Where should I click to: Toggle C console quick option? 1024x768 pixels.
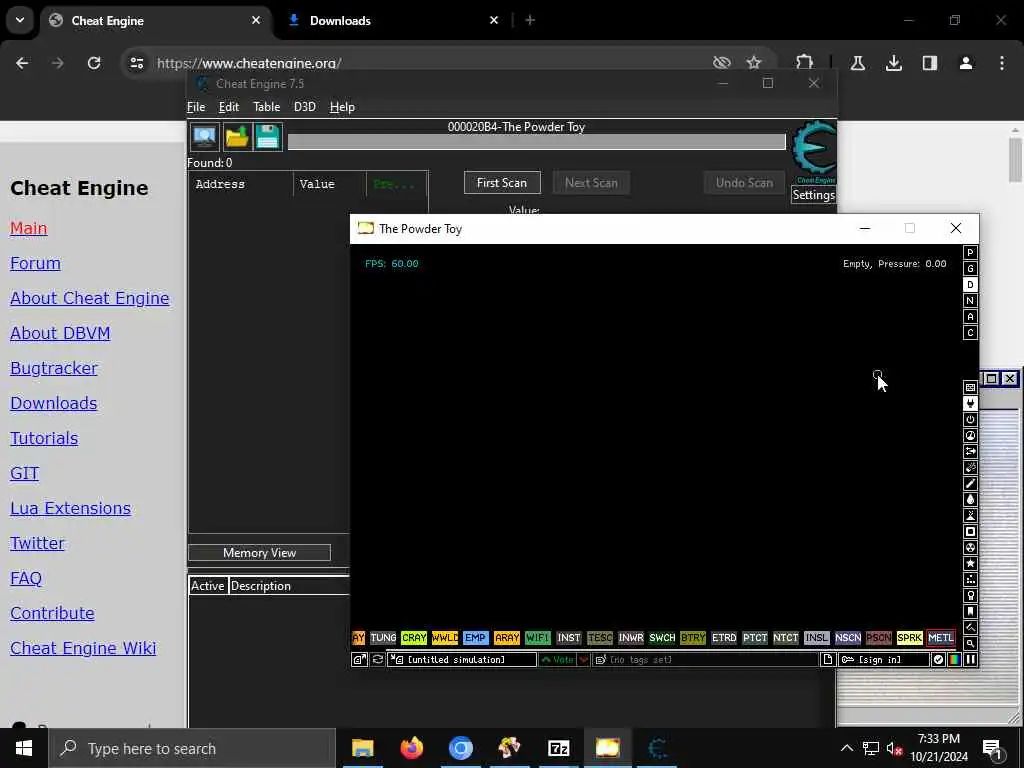(970, 332)
